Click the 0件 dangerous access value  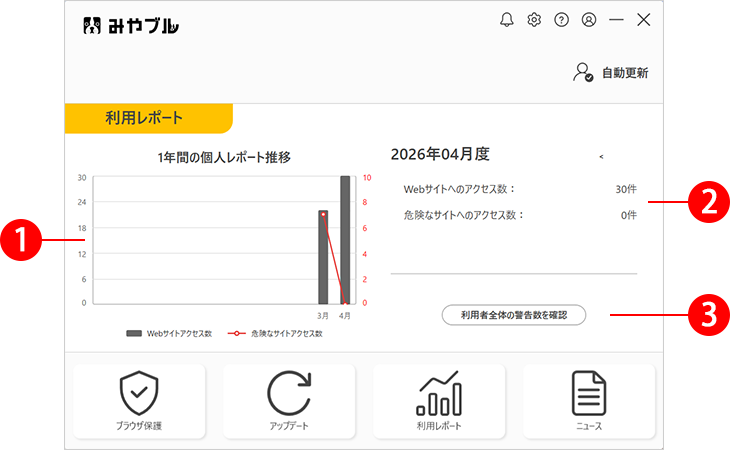pos(629,215)
